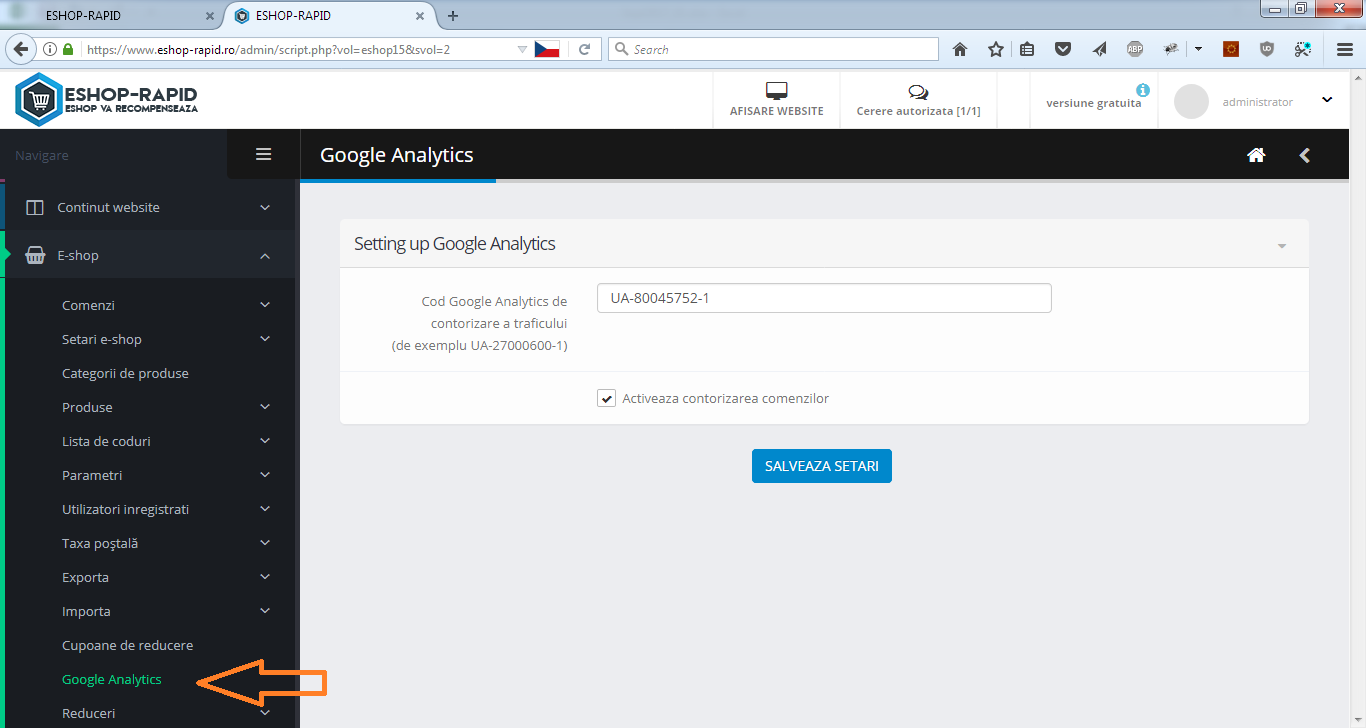Click the blue info icon near versiune gratuita
Viewport: 1366px width, 728px height.
coord(1143,90)
